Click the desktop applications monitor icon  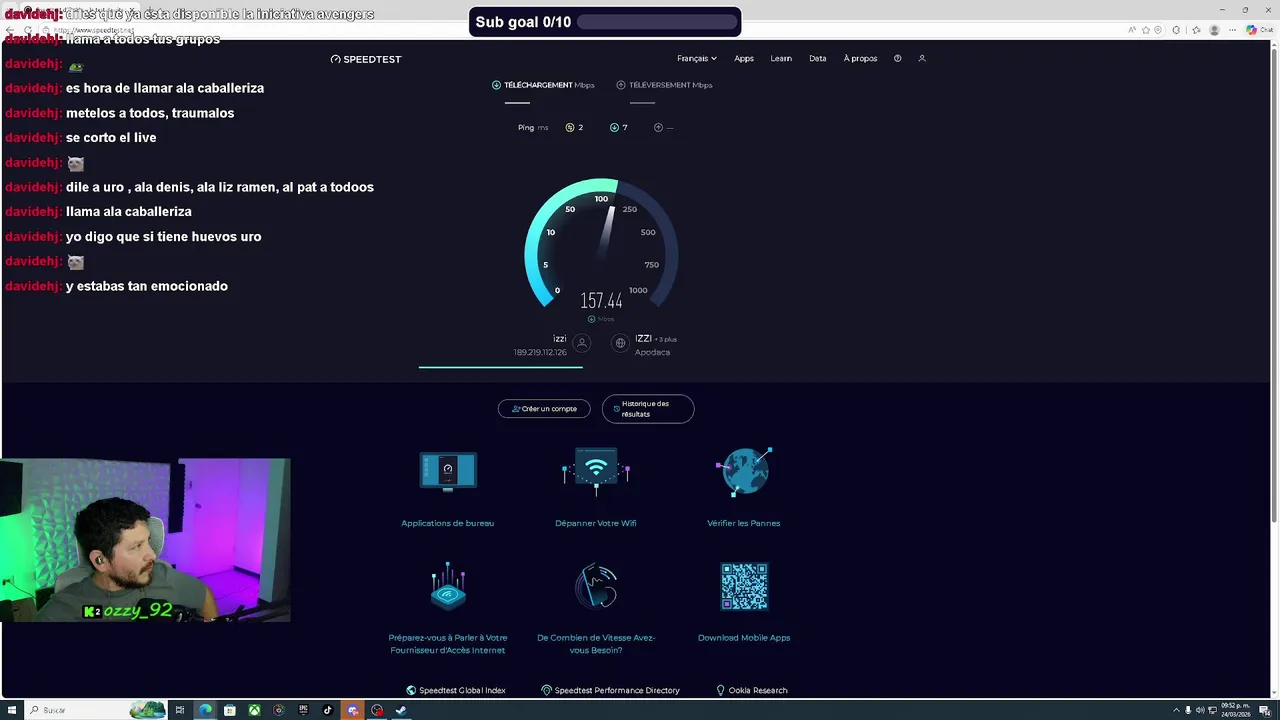pos(448,471)
